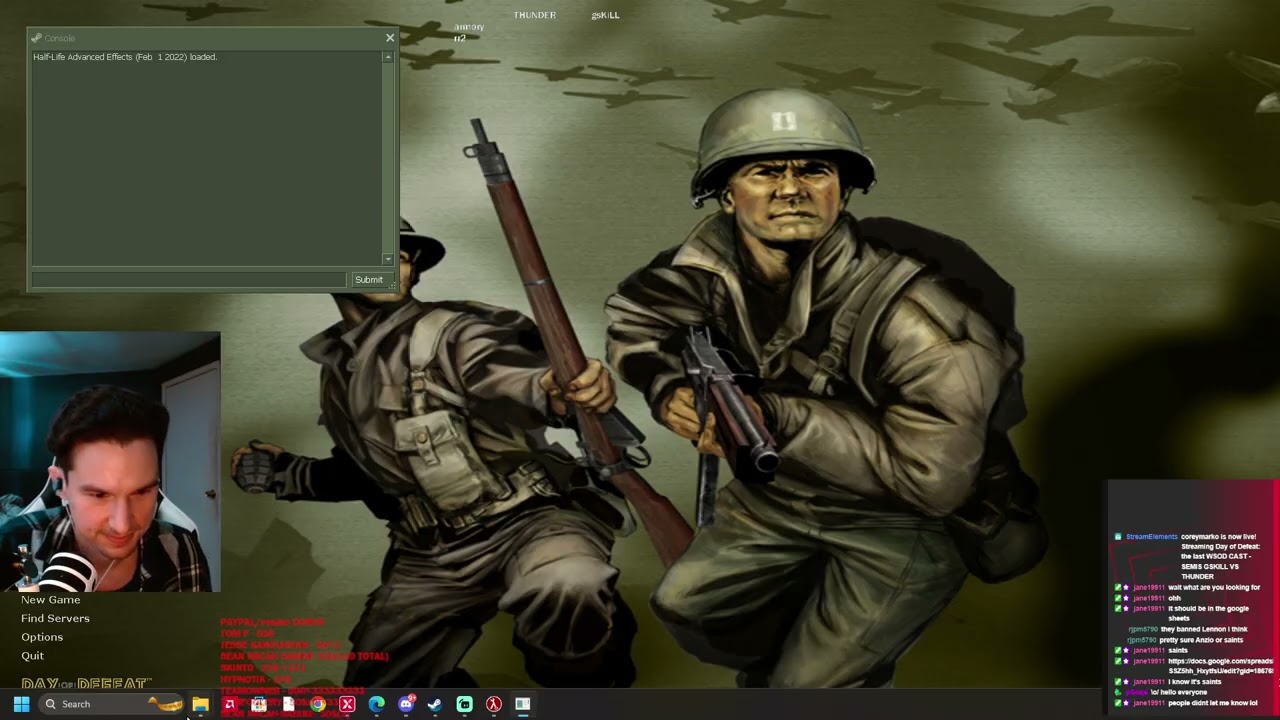Click the chat message "pretty sure Anzio or saints"
Image resolution: width=1280 pixels, height=720 pixels.
point(1201,640)
